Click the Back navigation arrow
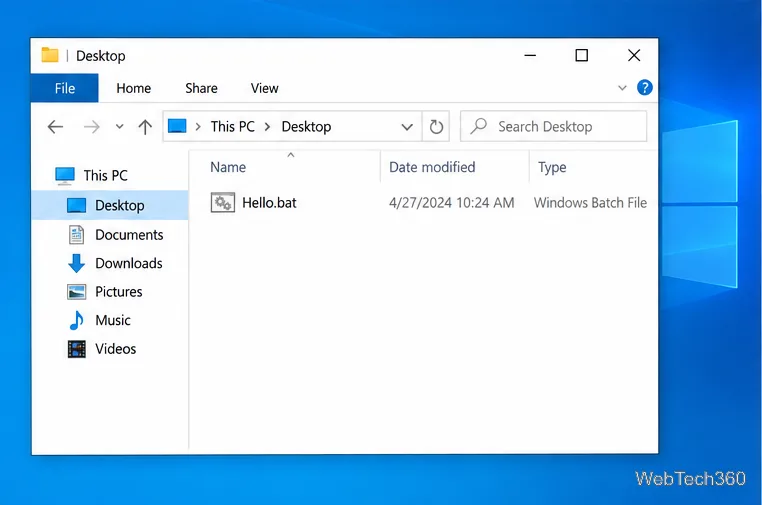The image size is (762, 505). [55, 127]
